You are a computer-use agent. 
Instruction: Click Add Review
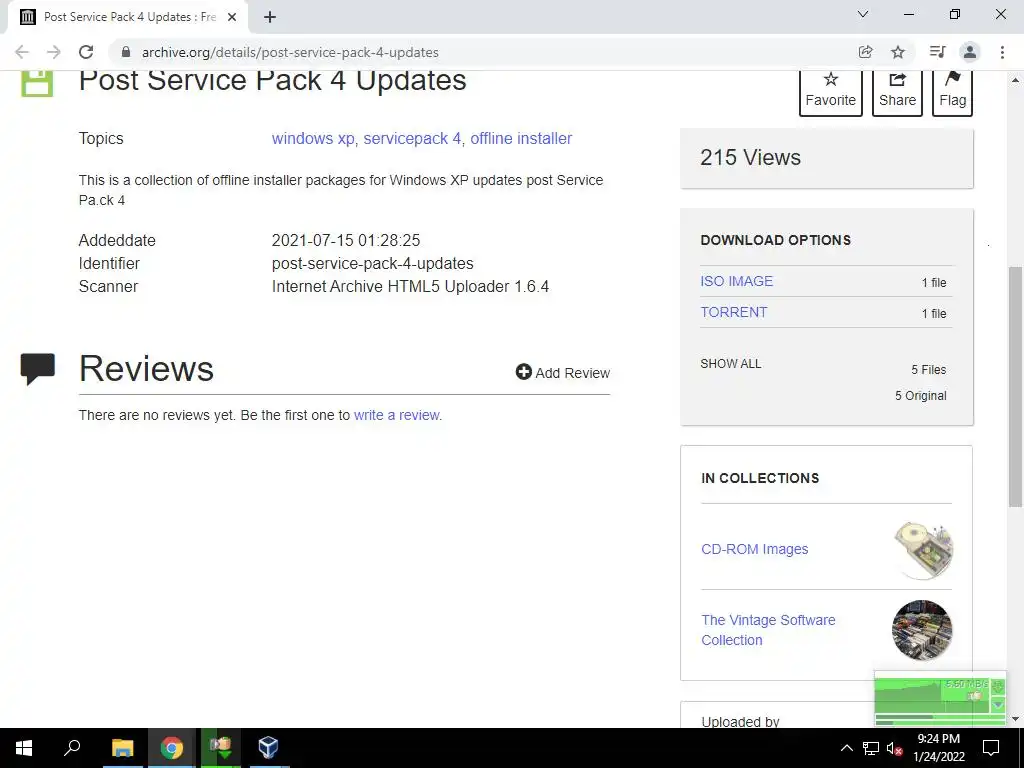click(563, 373)
